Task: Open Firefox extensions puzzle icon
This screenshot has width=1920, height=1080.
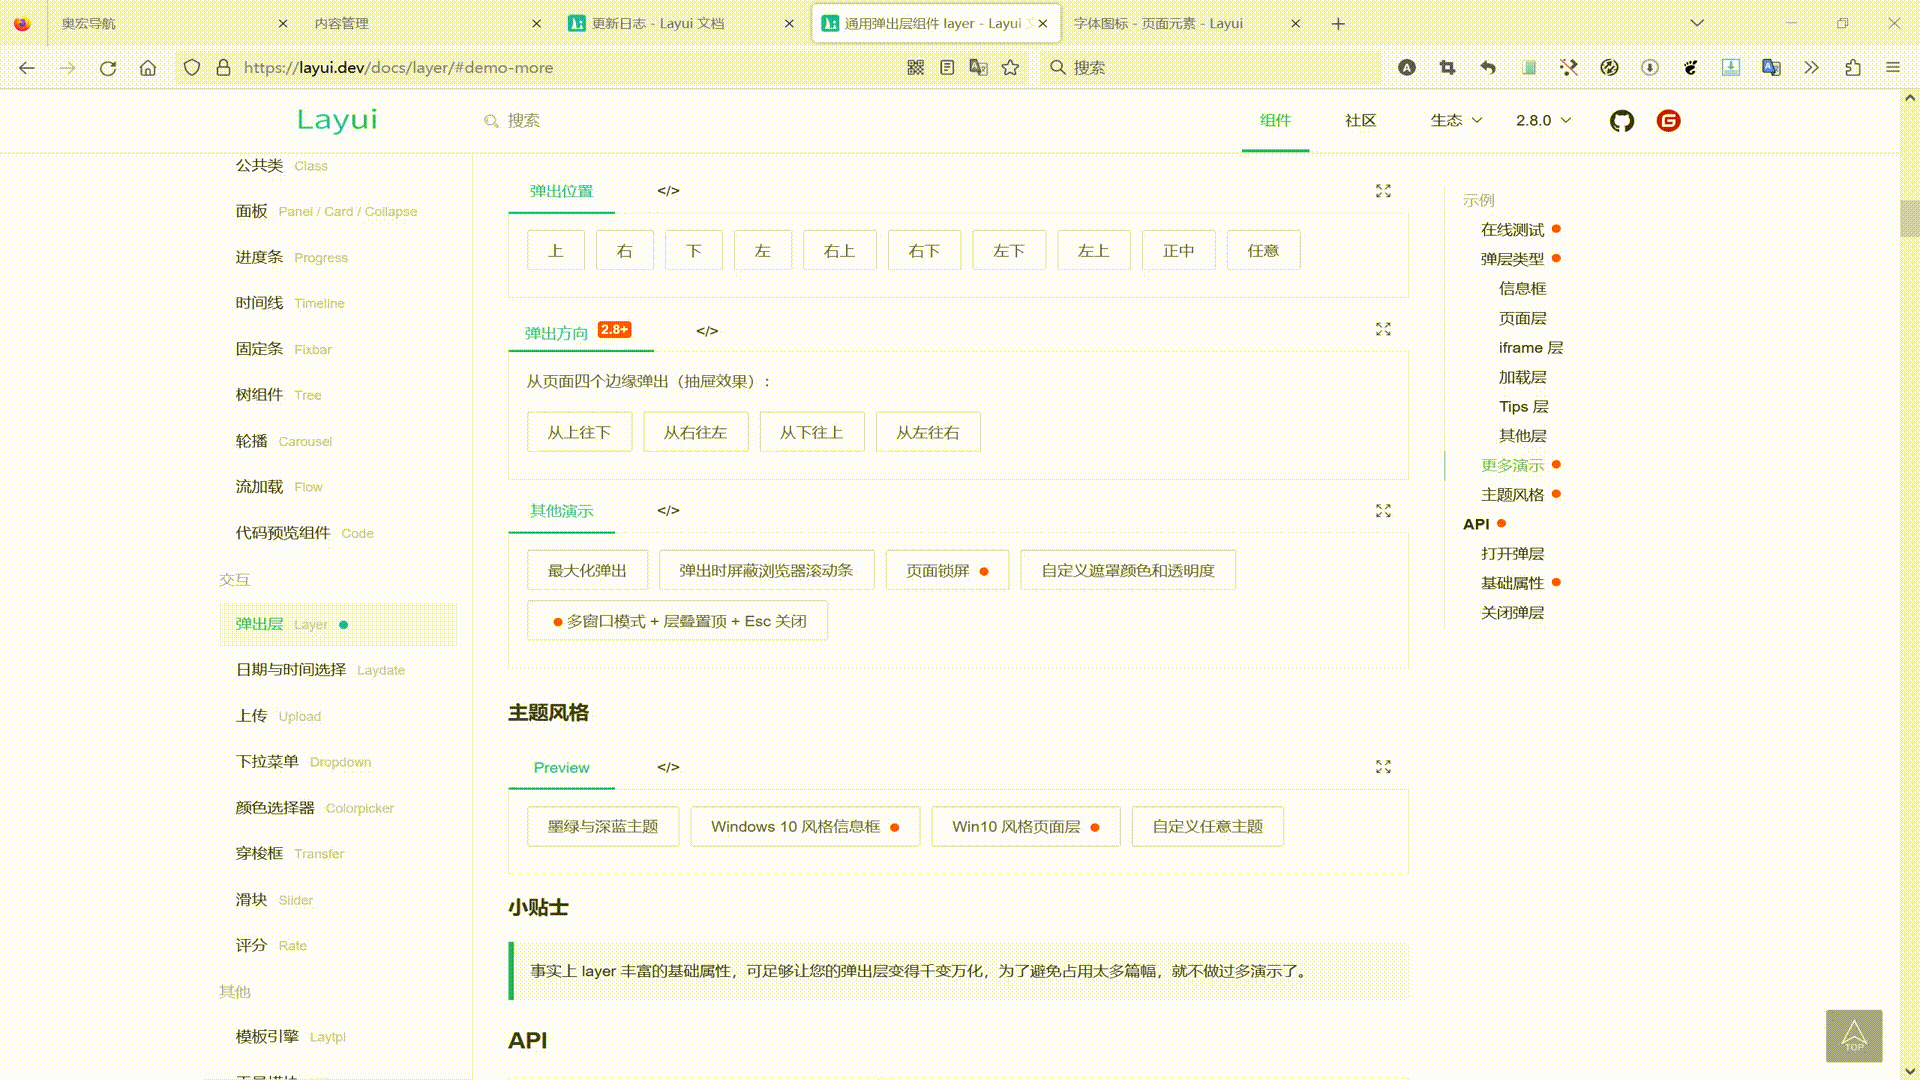Action: coord(1853,68)
